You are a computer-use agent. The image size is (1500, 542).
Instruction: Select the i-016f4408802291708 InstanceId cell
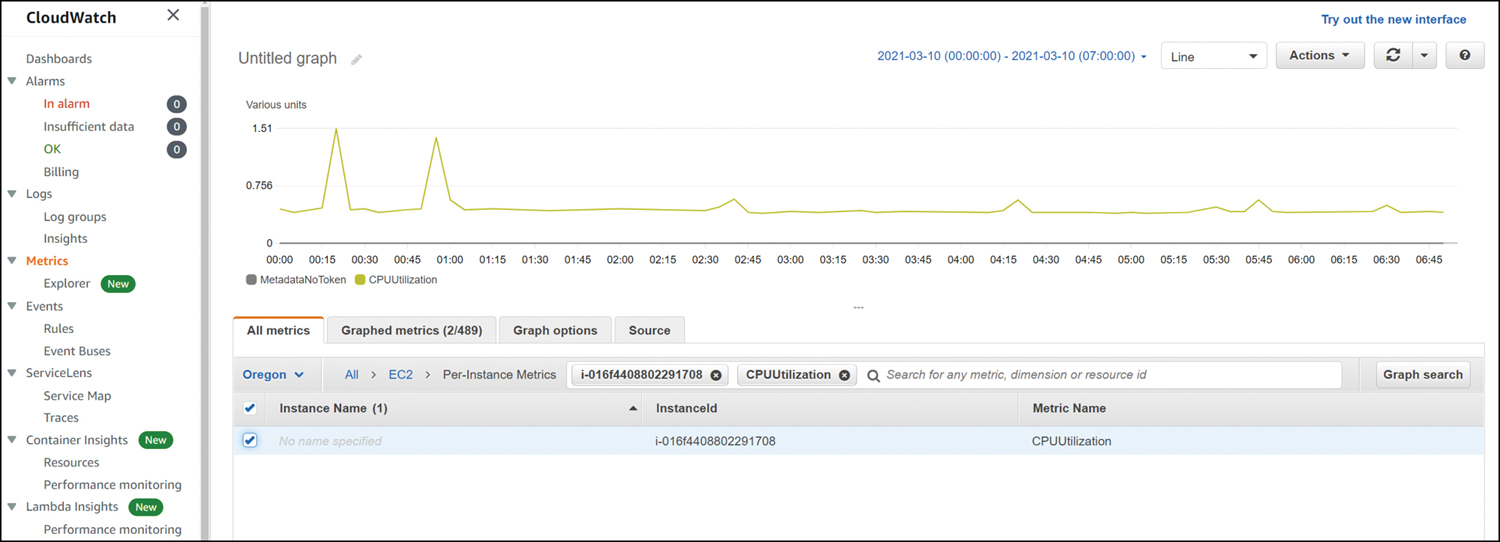715,441
